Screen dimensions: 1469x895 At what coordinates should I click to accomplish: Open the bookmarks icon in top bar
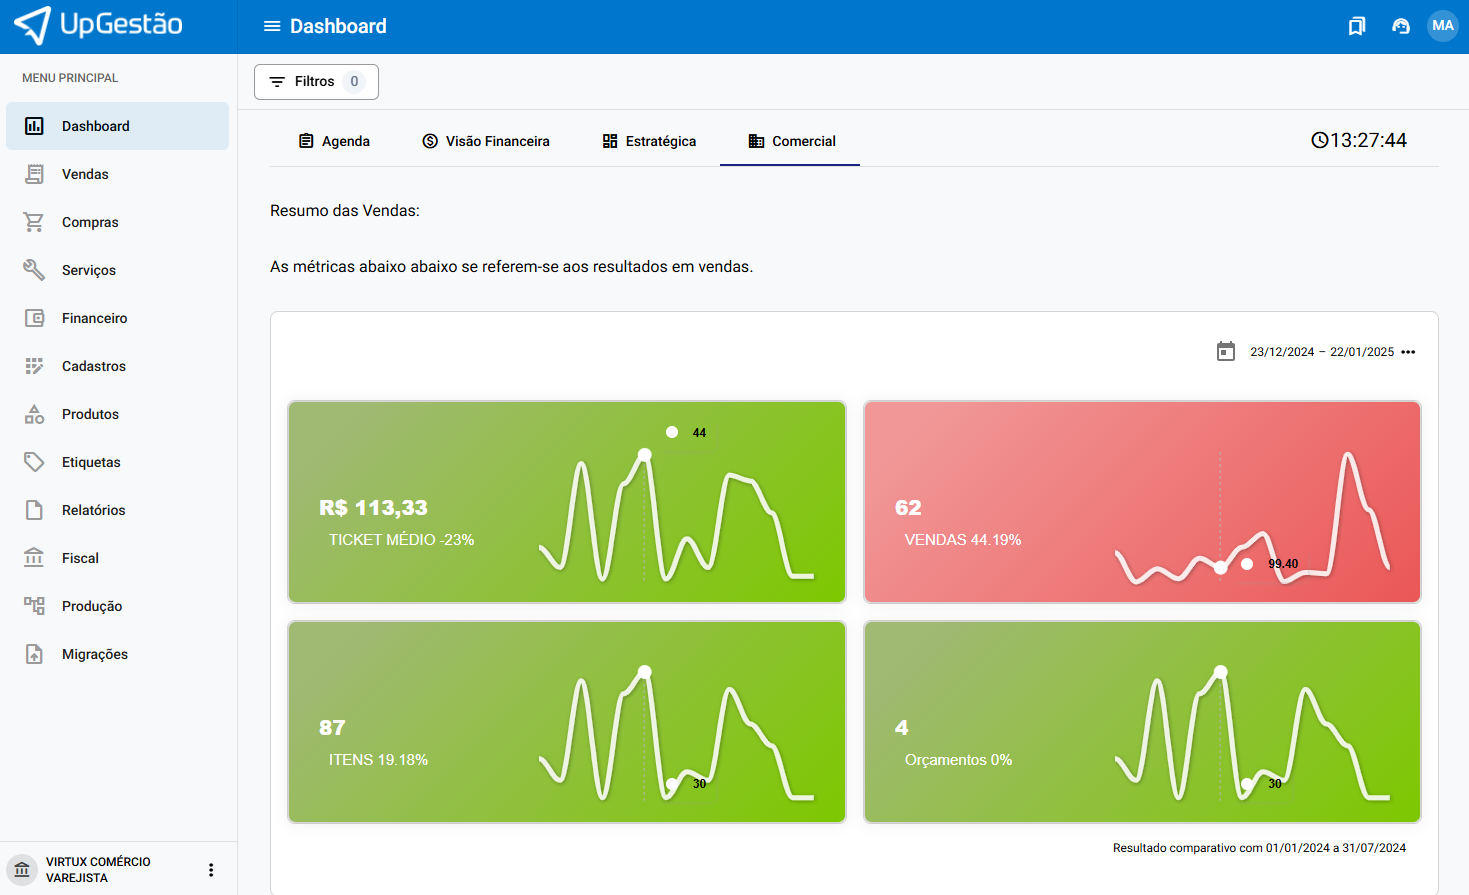tap(1356, 26)
